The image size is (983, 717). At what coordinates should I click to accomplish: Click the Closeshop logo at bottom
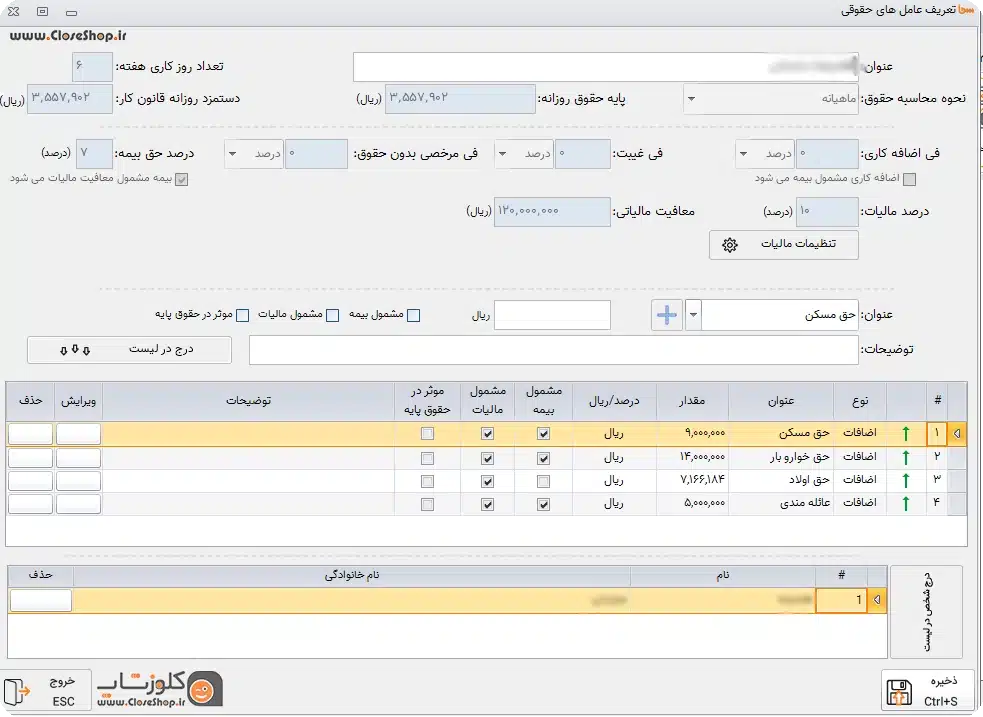point(160,689)
